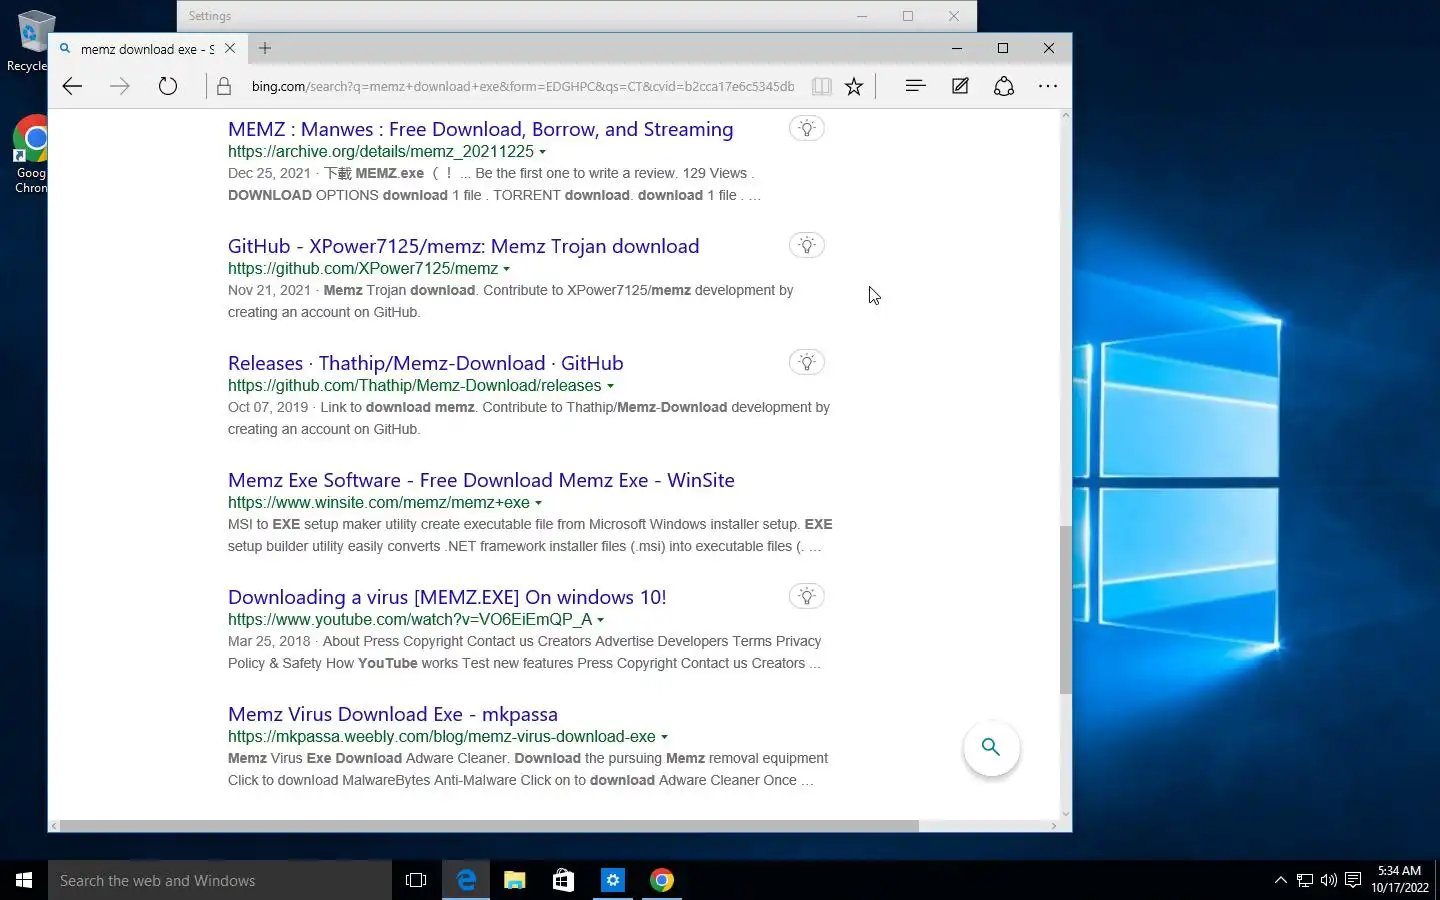Click Search the web and Windows box
The image size is (1440, 900).
[x=220, y=880]
